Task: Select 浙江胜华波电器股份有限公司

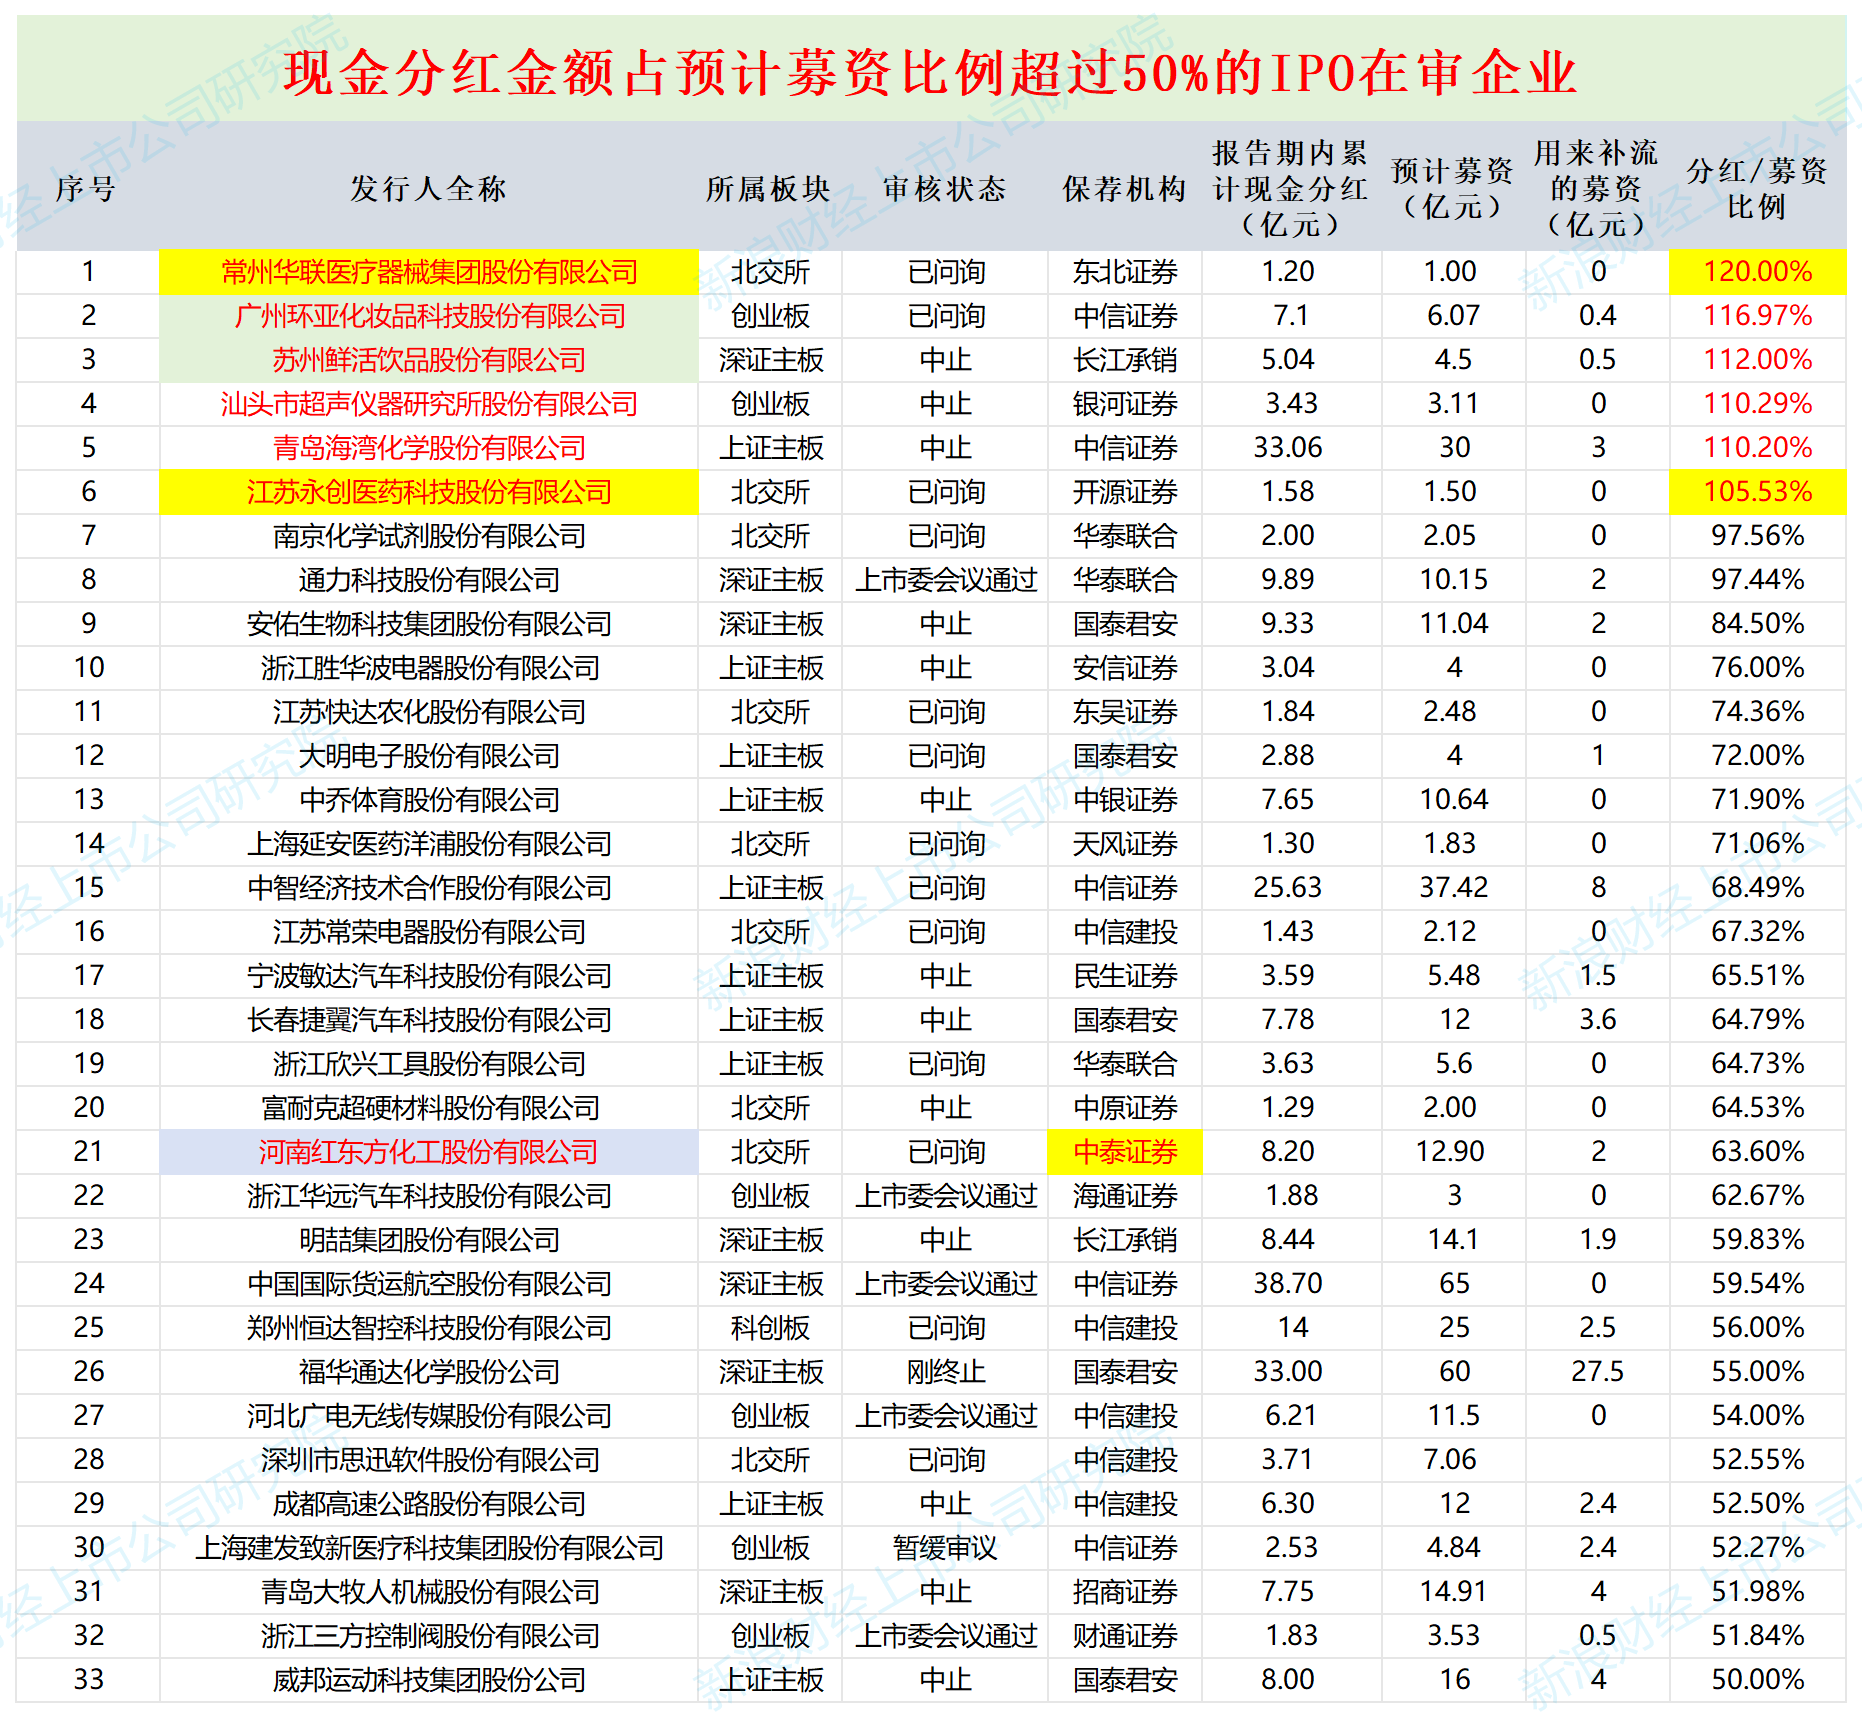Action: click(429, 668)
